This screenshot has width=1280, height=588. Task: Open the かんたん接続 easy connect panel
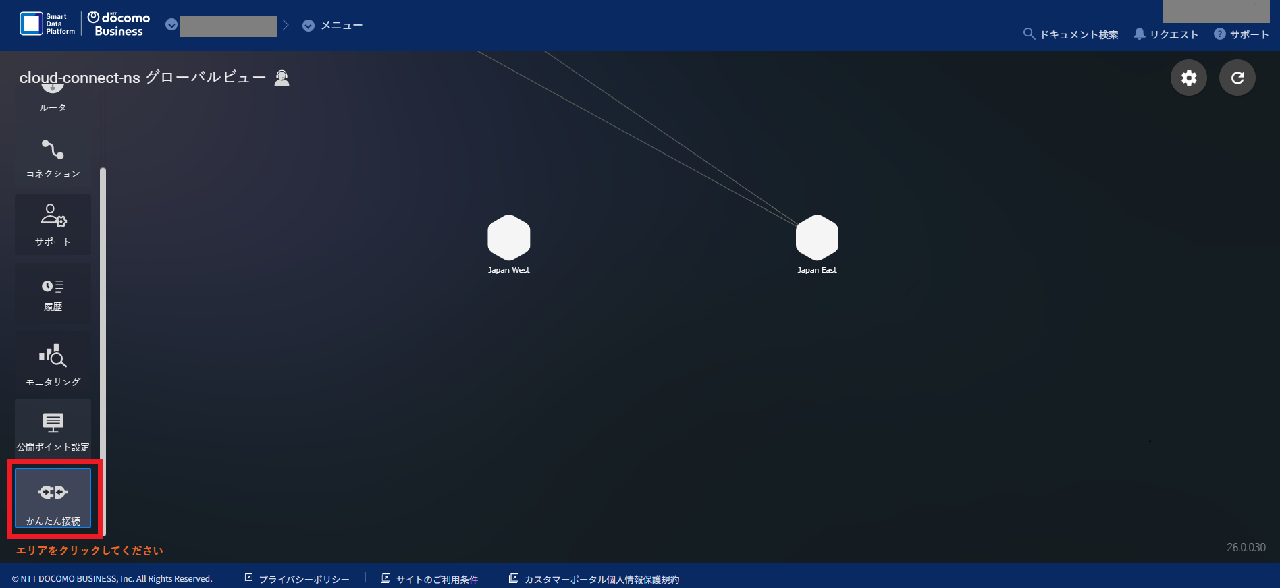tap(53, 498)
